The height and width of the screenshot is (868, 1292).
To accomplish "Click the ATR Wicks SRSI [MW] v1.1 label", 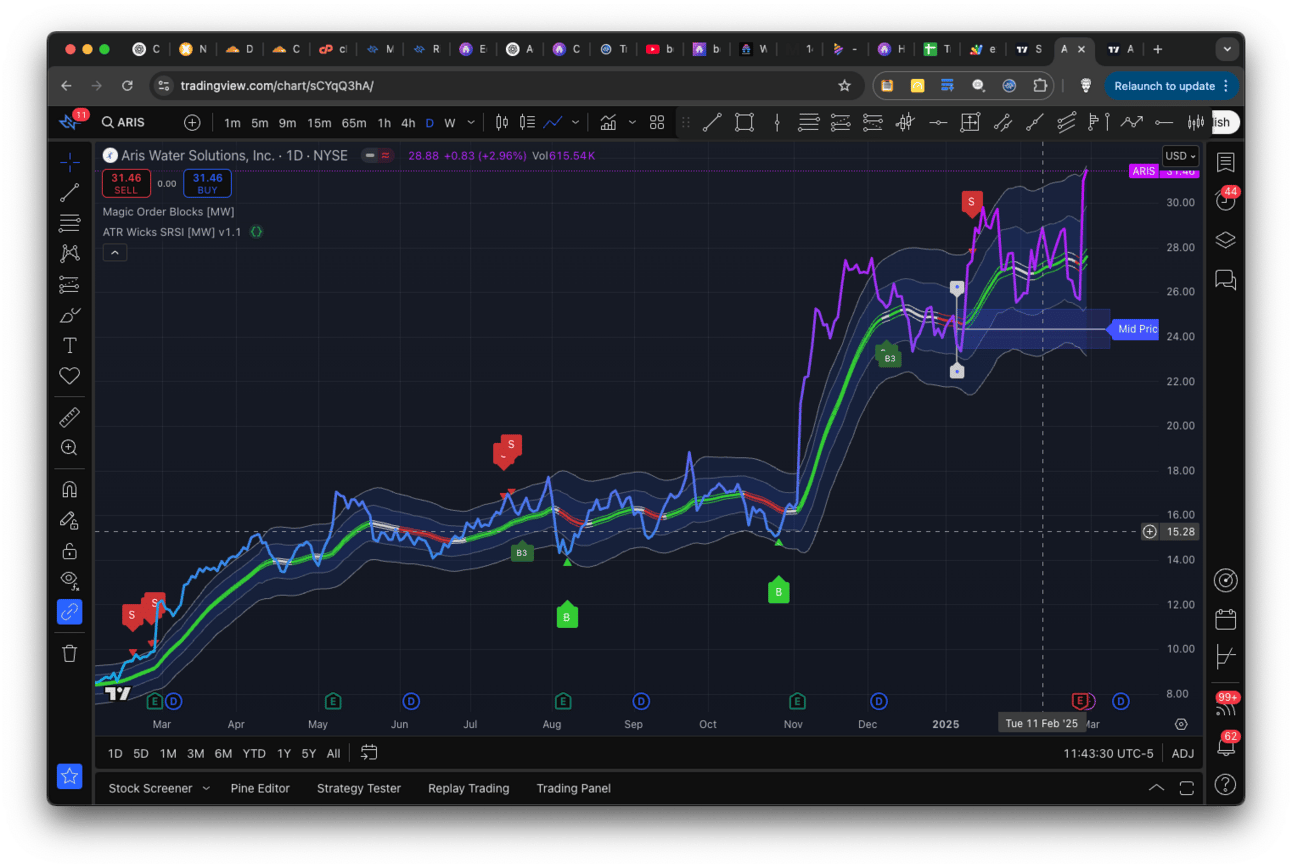I will (x=172, y=232).
